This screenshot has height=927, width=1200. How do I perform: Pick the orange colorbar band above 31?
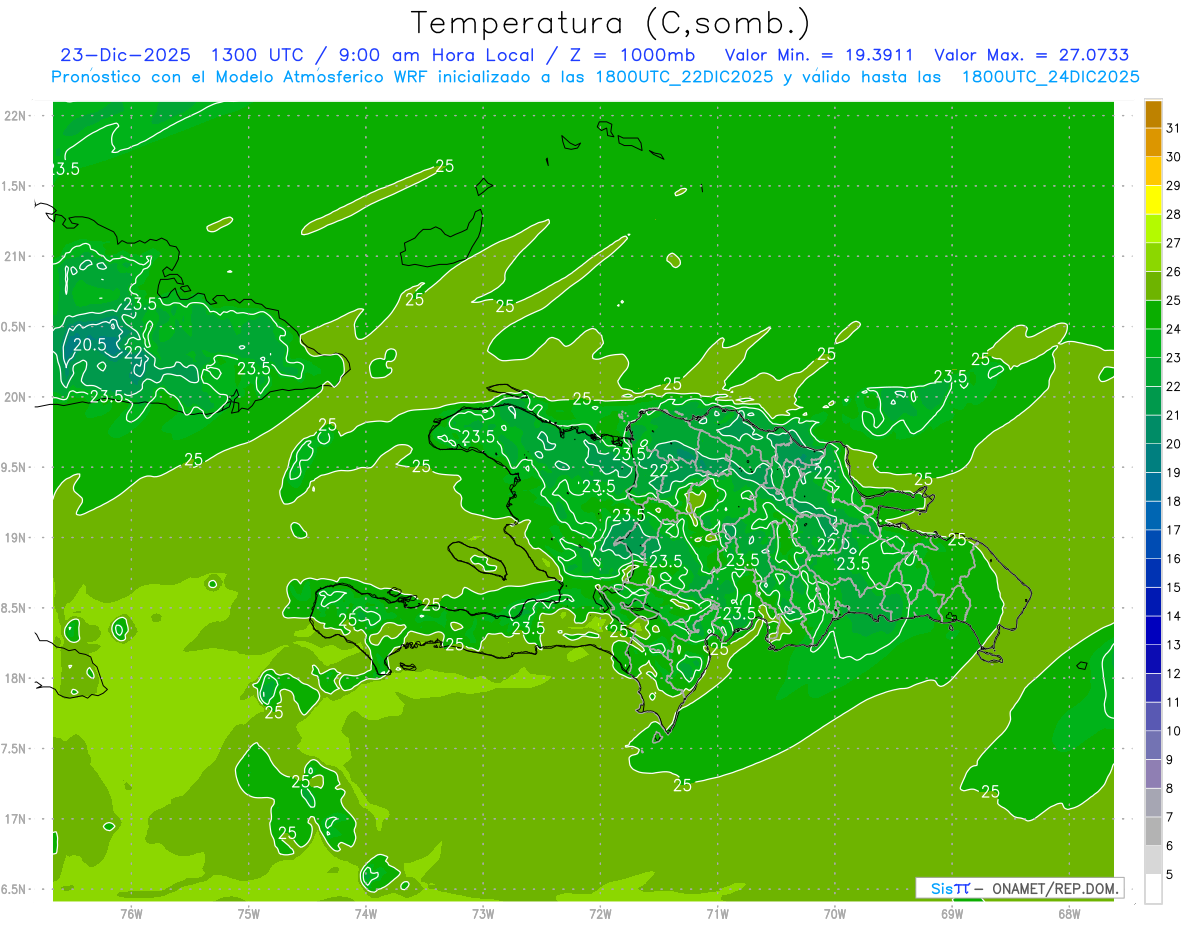point(1153,114)
